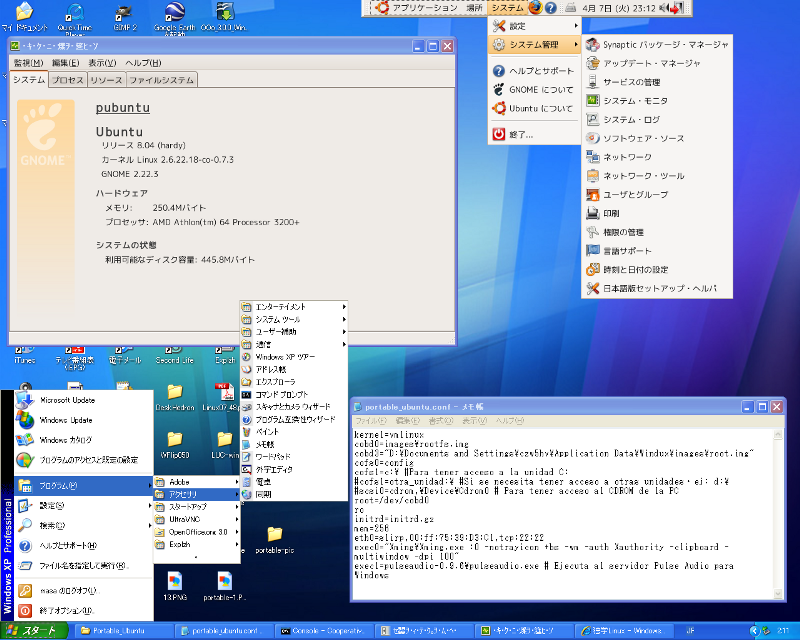This screenshot has width=800, height=640.
Task: Click the Start (スタート) button
Action: point(34,631)
